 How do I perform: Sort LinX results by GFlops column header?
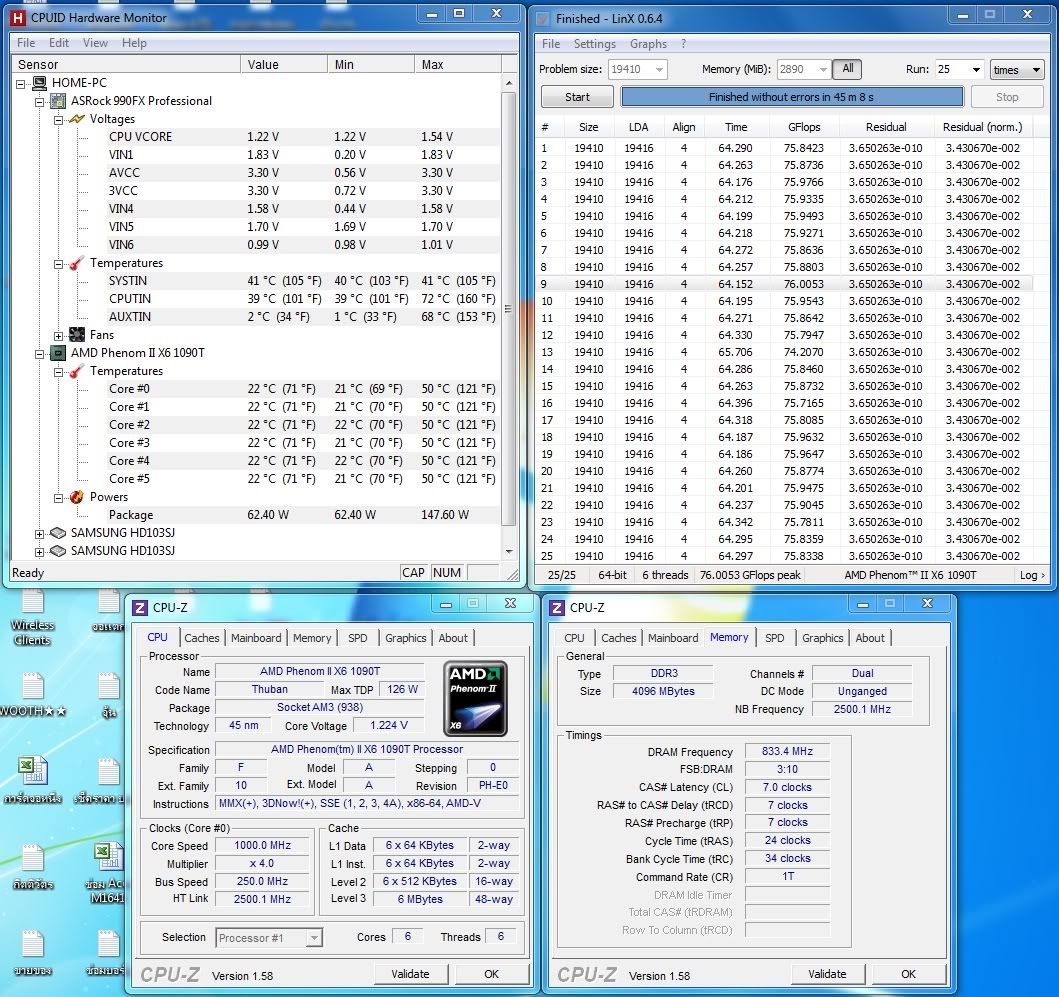click(804, 127)
